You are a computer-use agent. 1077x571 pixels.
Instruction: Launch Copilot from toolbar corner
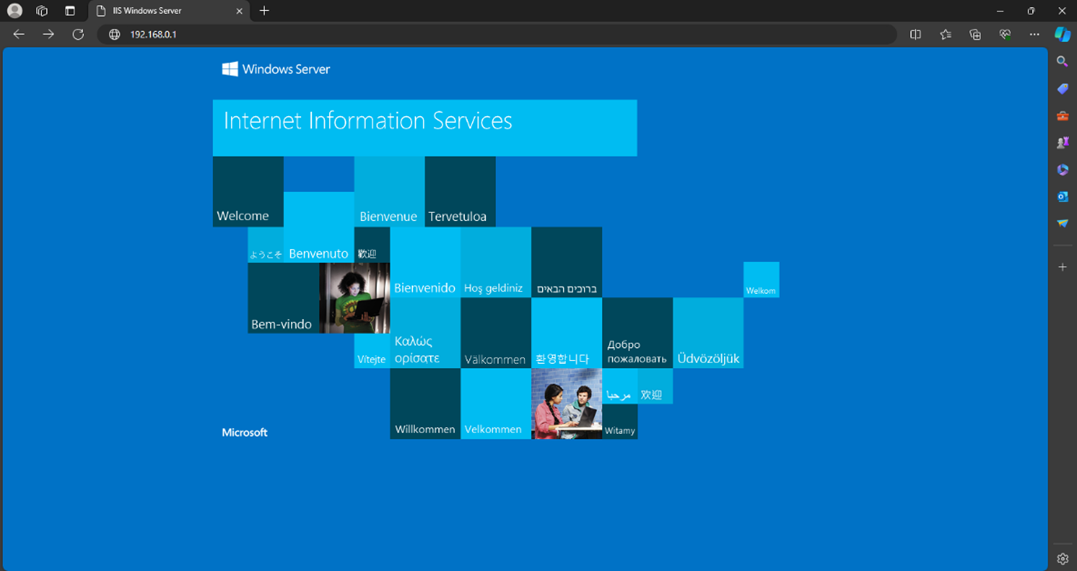[x=1063, y=34]
